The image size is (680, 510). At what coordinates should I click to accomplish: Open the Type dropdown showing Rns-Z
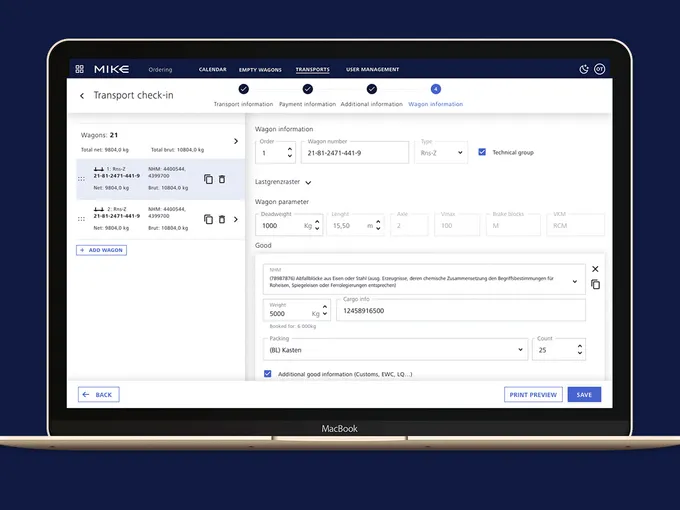[x=441, y=152]
